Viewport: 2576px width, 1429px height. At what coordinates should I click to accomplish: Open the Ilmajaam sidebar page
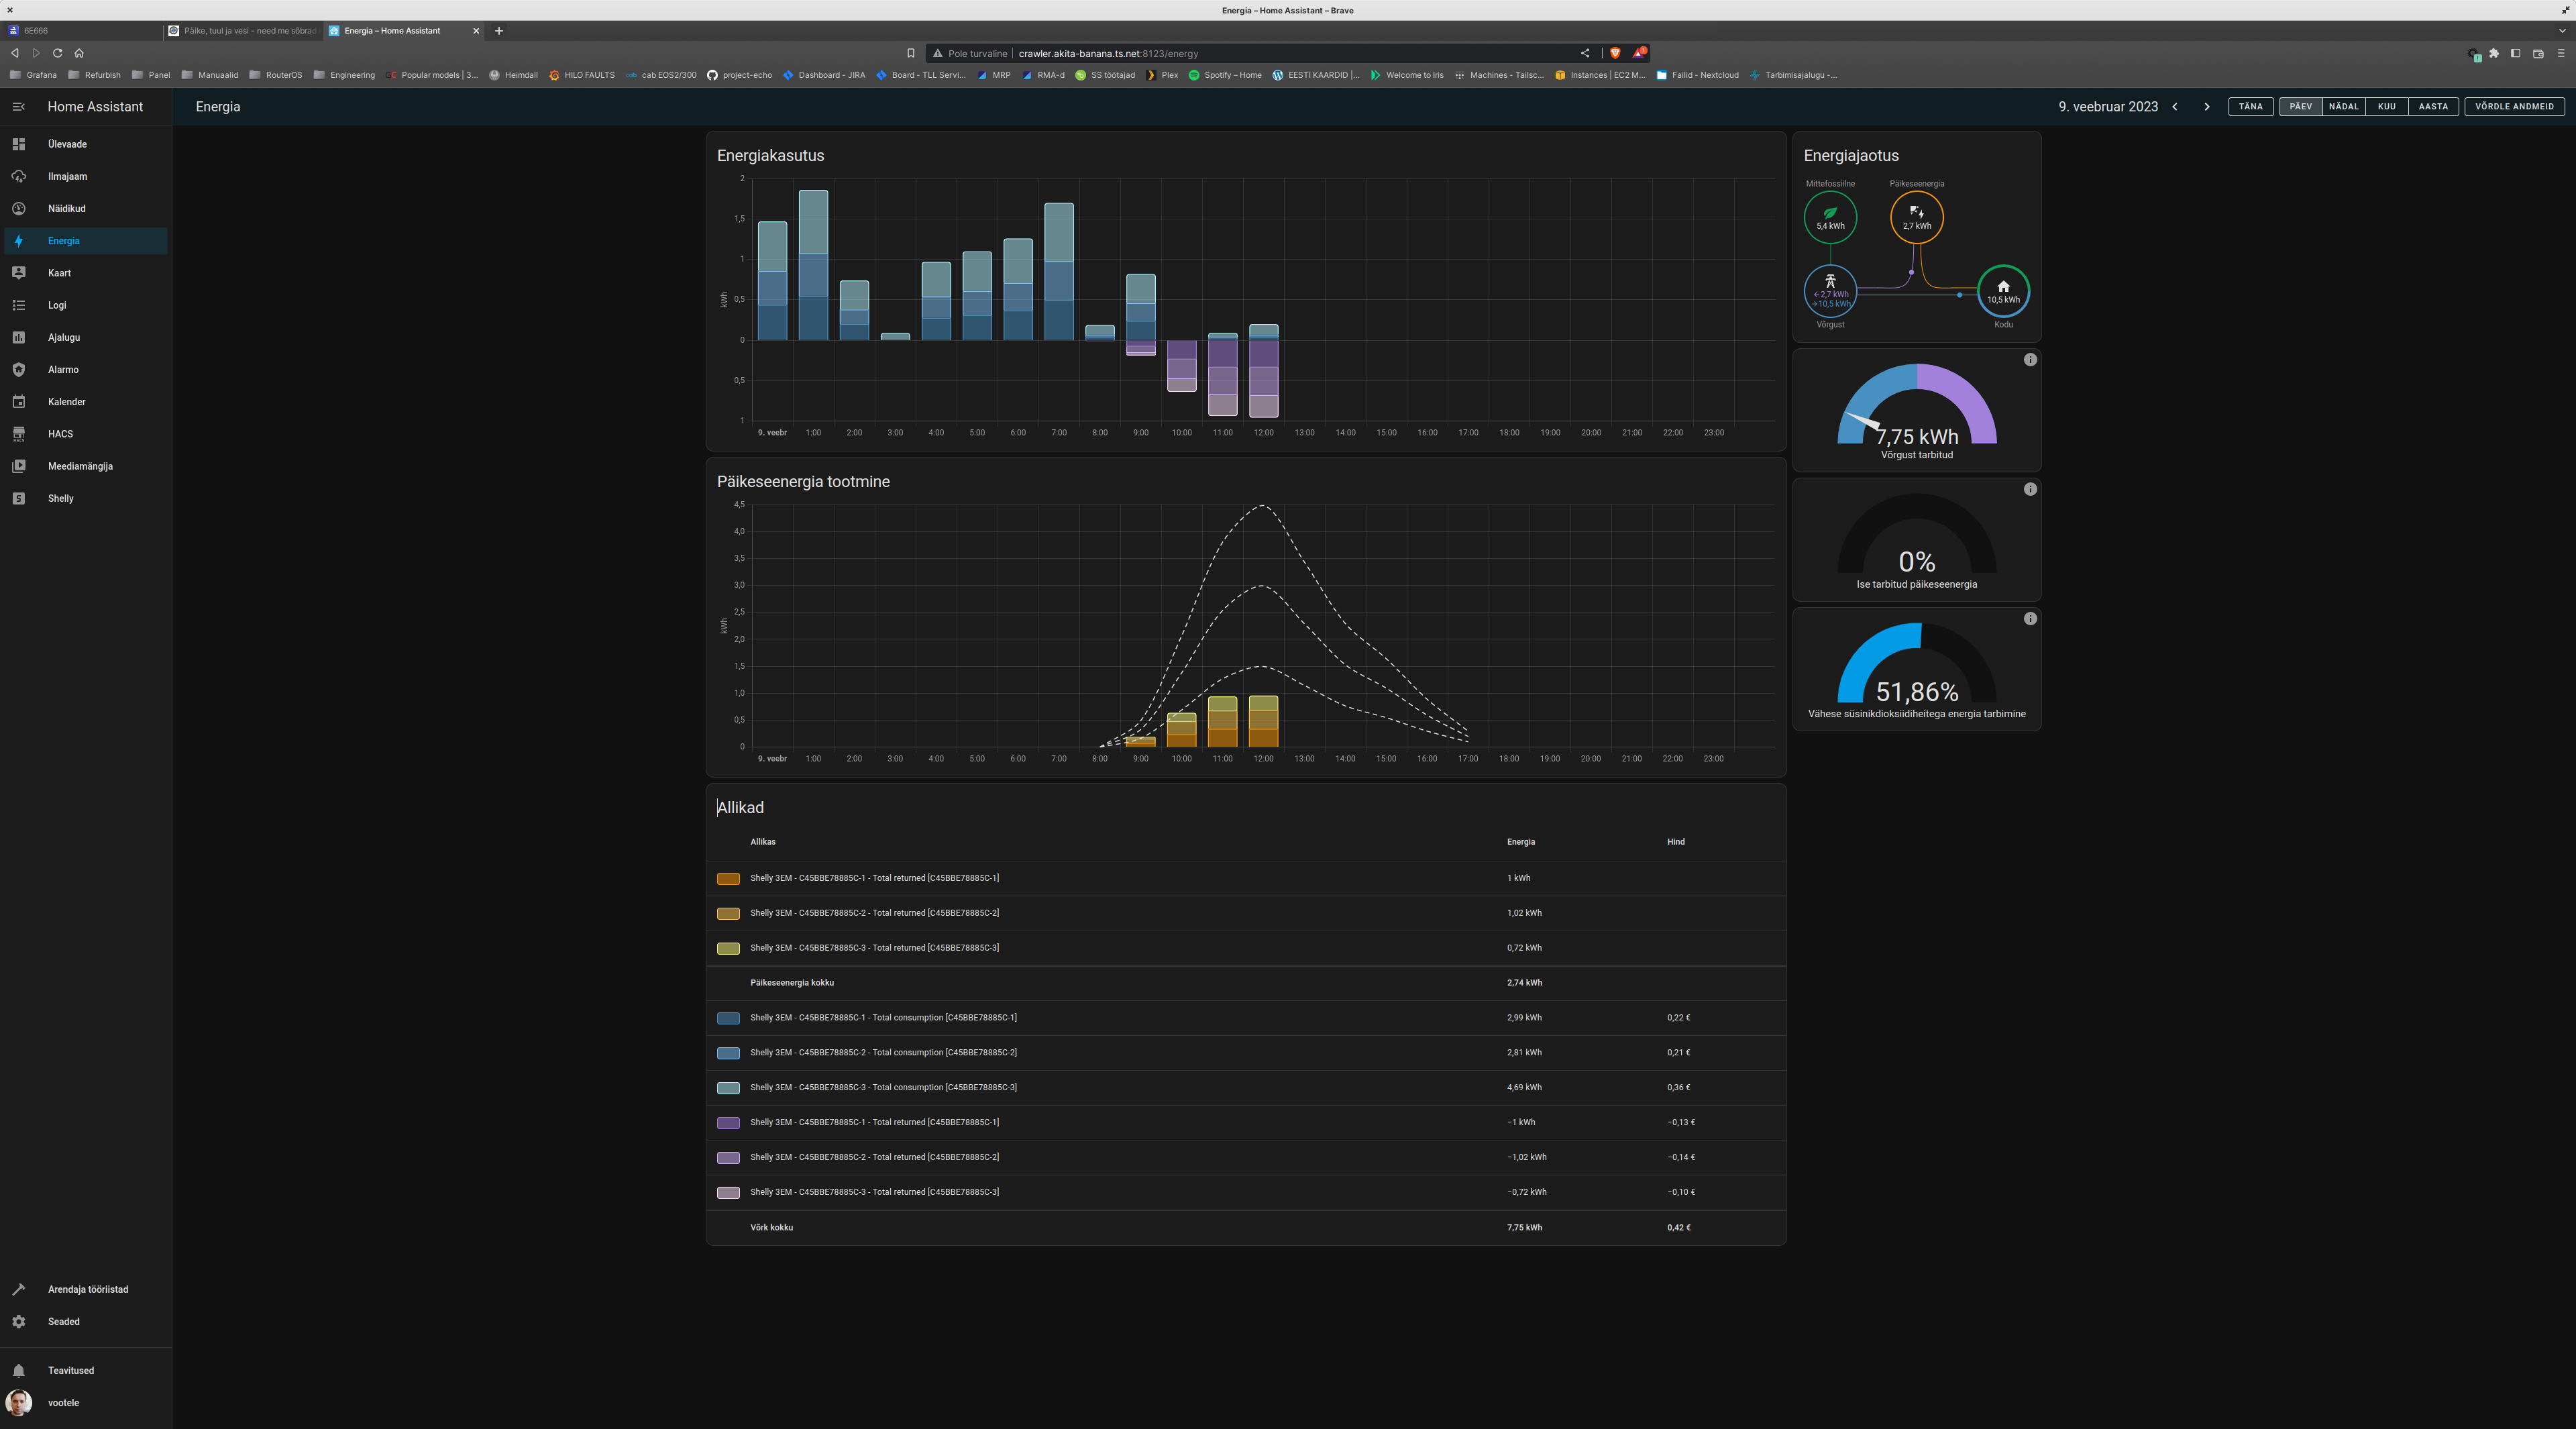[x=67, y=176]
